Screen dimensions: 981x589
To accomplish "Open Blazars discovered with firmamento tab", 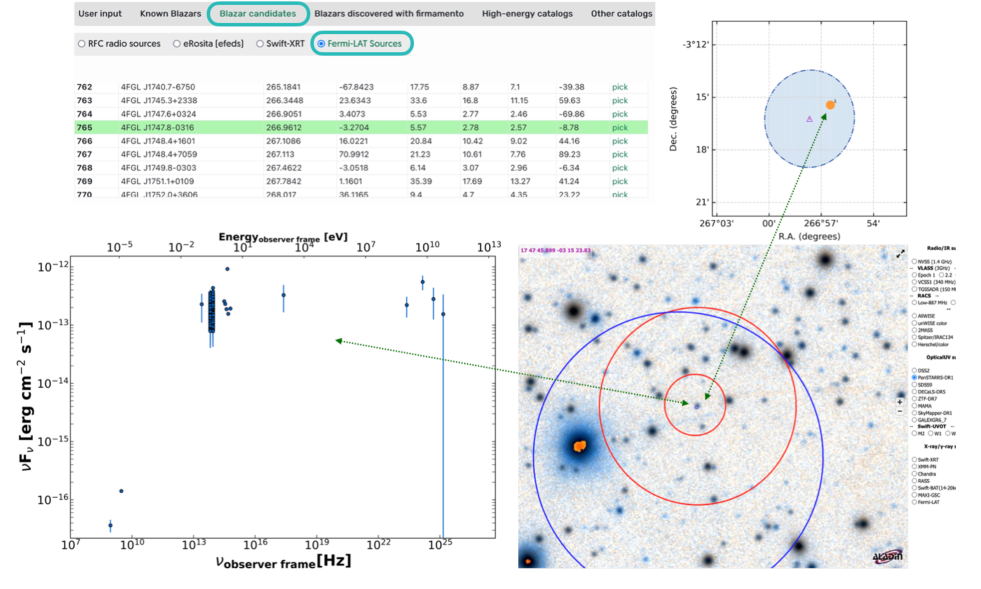I will (389, 14).
